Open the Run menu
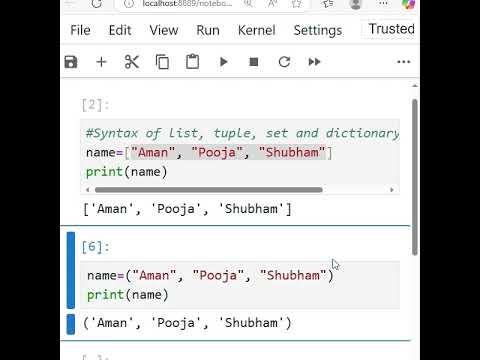The height and width of the screenshot is (360, 480). pos(208,30)
